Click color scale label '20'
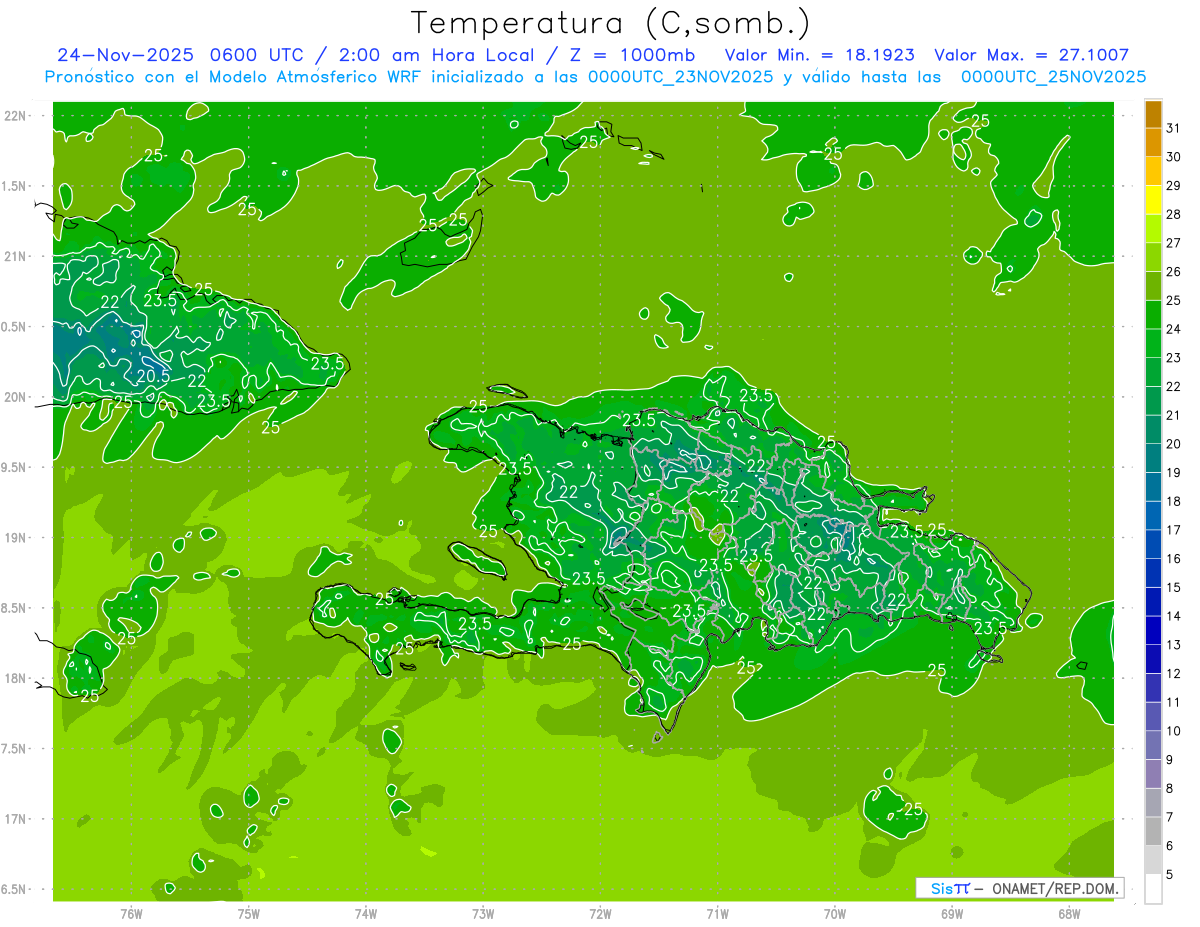Screen dimensions: 1200x927 1174,444
